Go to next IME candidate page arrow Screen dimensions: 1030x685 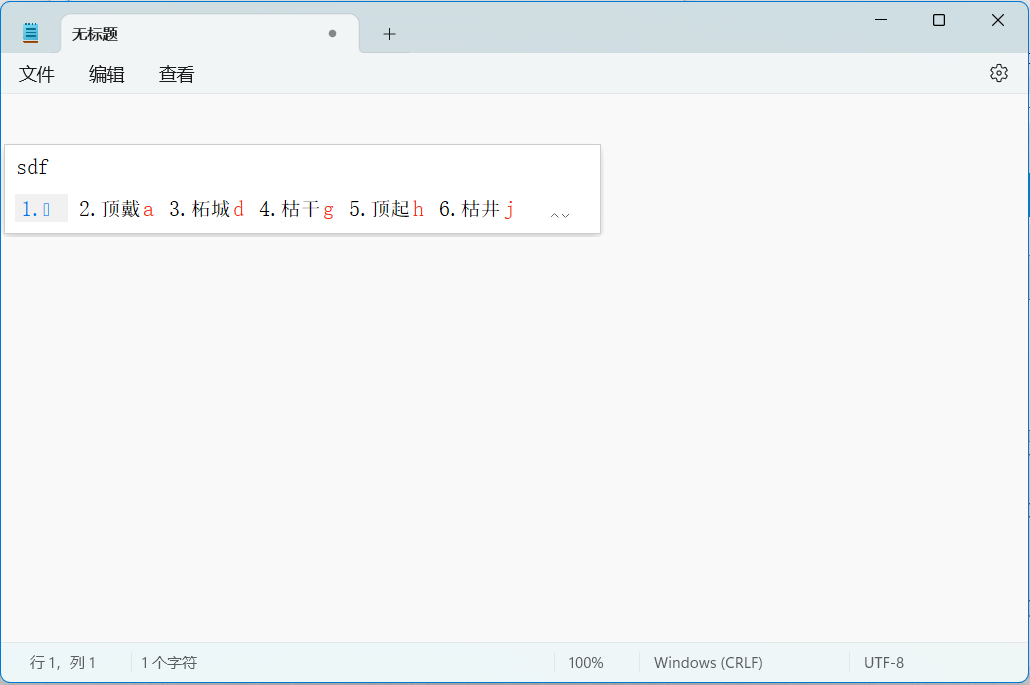point(566,215)
